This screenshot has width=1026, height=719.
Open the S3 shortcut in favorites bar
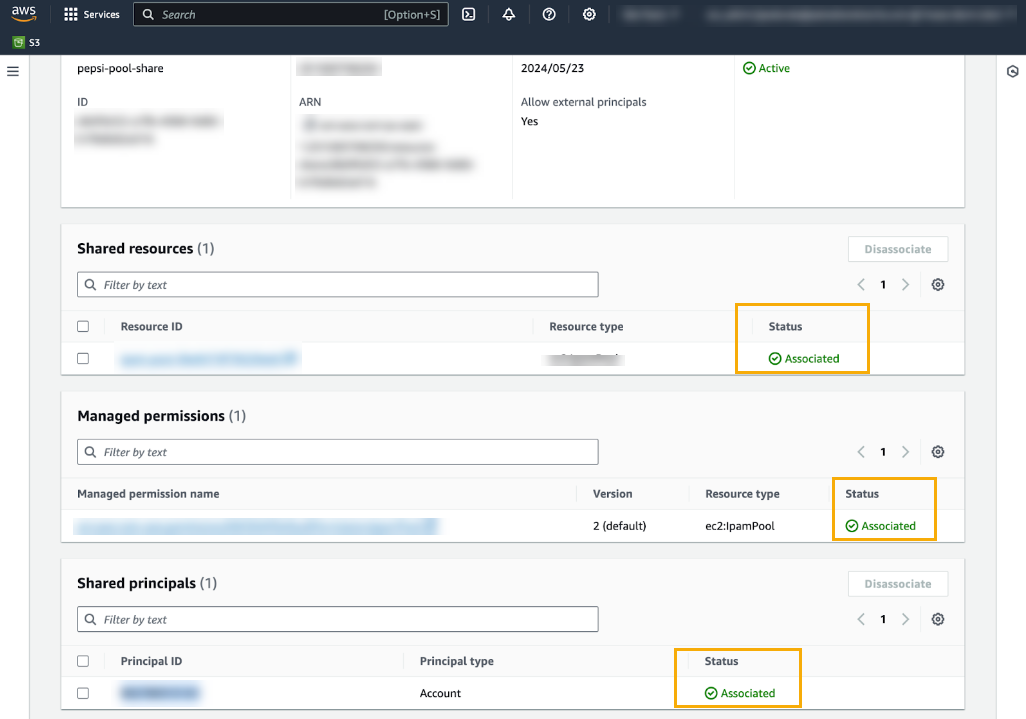click(x=26, y=43)
